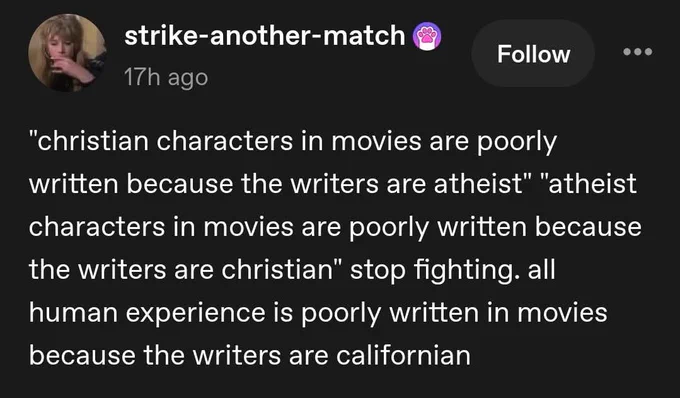This screenshot has width=680, height=398.
Task: Open the three-dot post options menu
Action: tap(638, 52)
